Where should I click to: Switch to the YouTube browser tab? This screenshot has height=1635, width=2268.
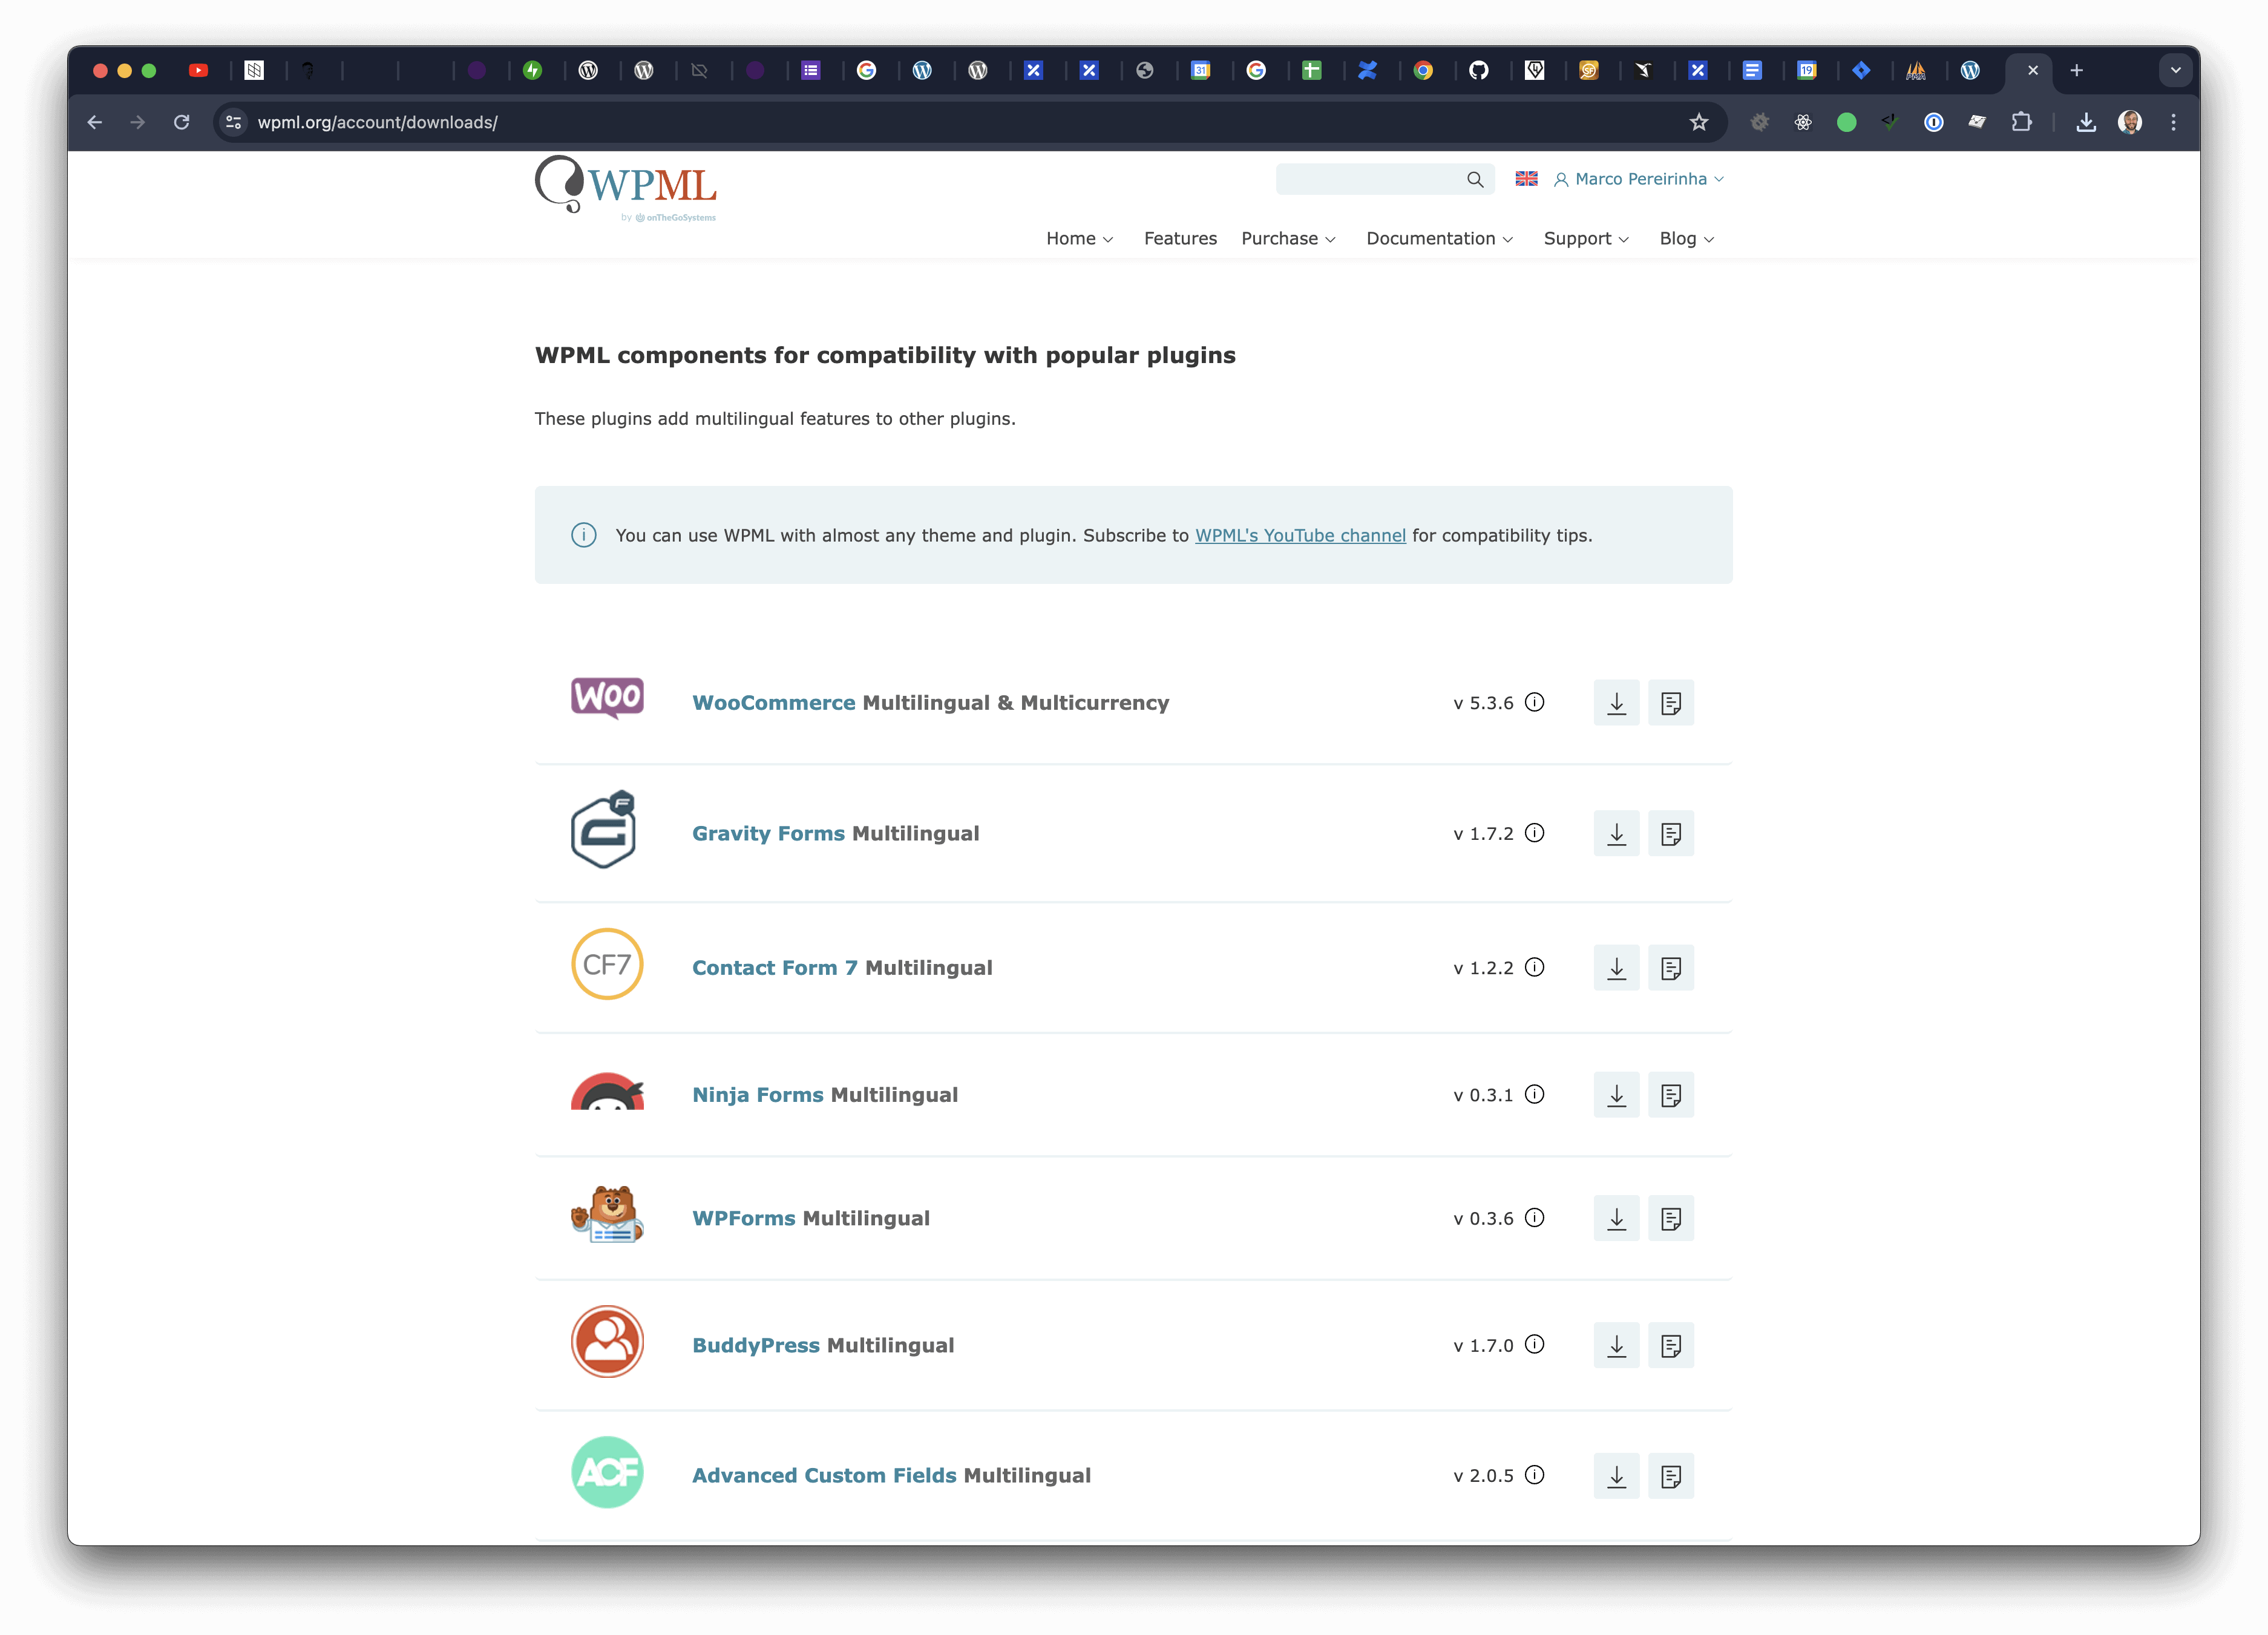[x=198, y=70]
